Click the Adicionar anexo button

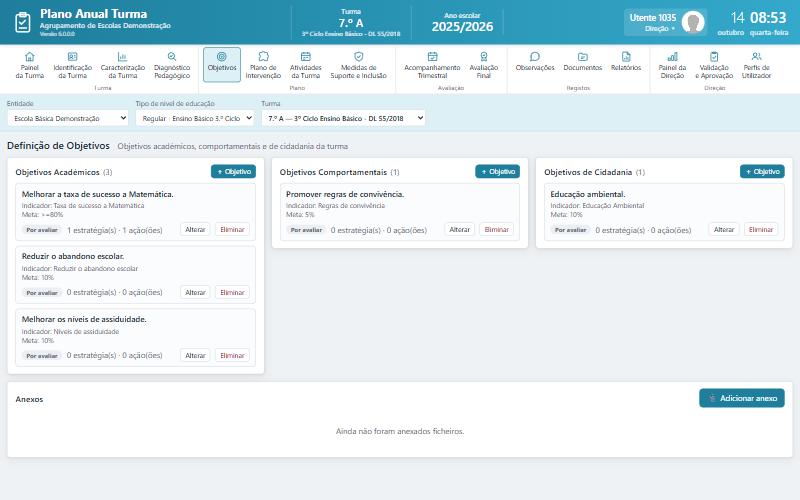742,398
